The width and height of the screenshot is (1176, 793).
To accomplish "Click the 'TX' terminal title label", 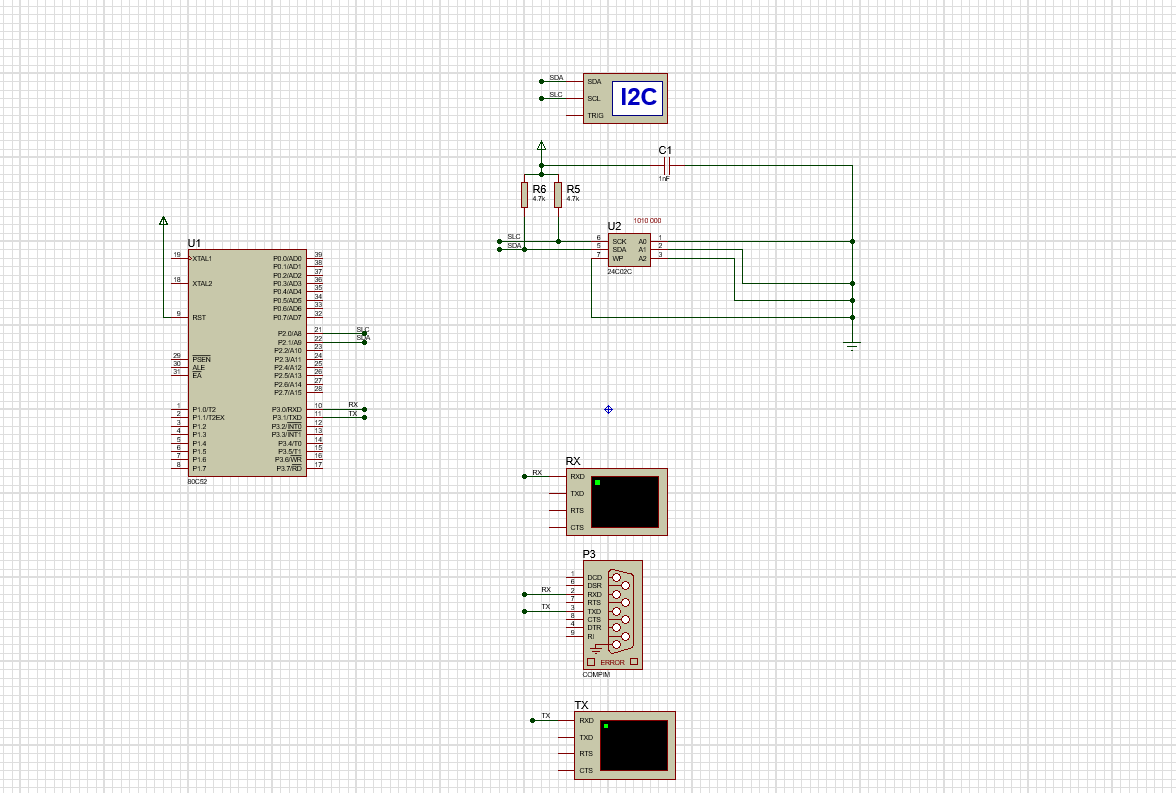I will pos(581,704).
